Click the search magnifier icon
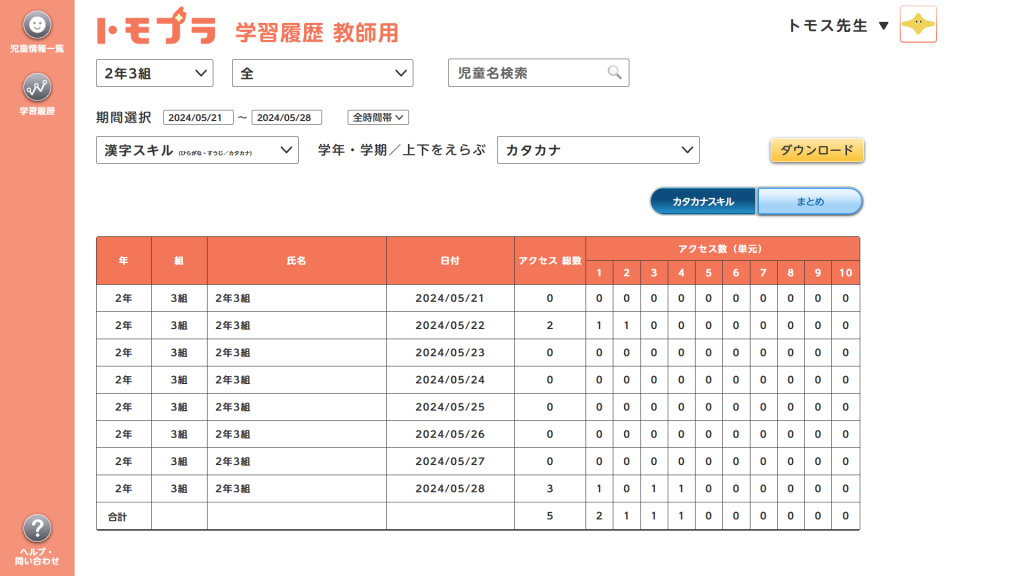 tap(614, 72)
